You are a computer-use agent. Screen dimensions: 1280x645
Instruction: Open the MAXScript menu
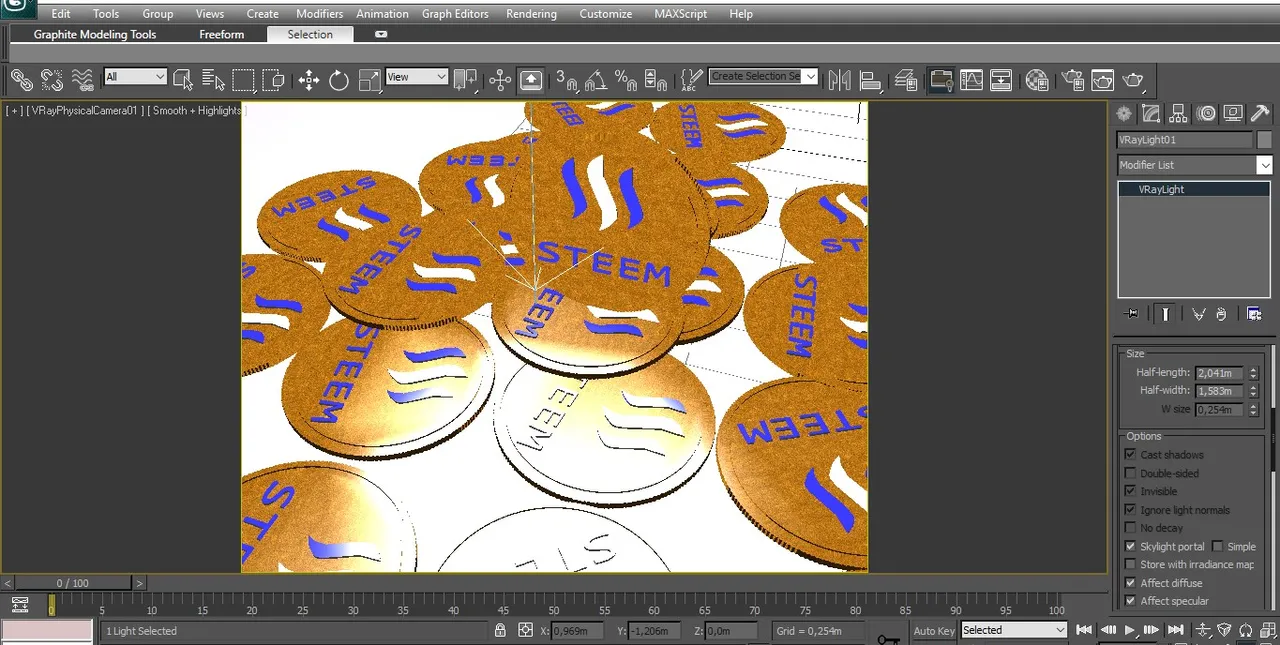click(681, 14)
